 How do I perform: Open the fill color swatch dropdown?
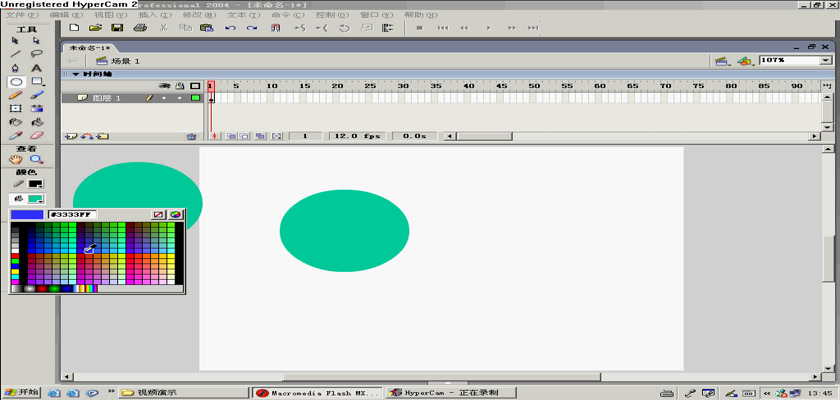click(36, 199)
